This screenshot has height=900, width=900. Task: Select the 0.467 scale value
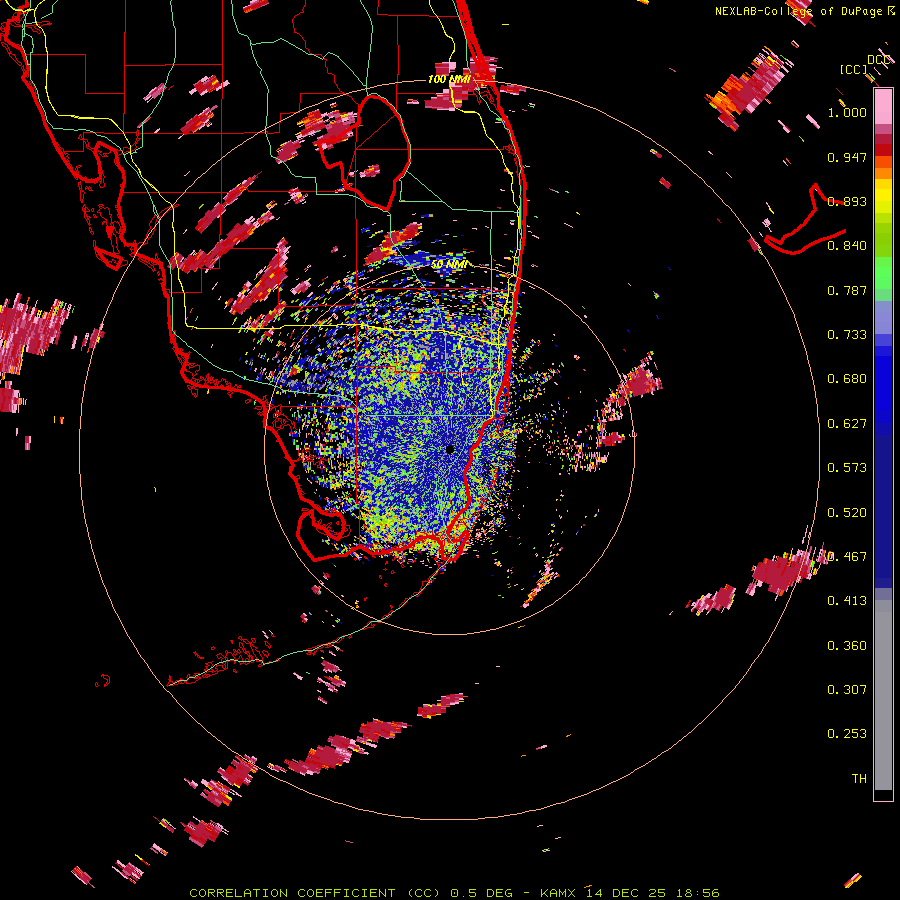847,557
